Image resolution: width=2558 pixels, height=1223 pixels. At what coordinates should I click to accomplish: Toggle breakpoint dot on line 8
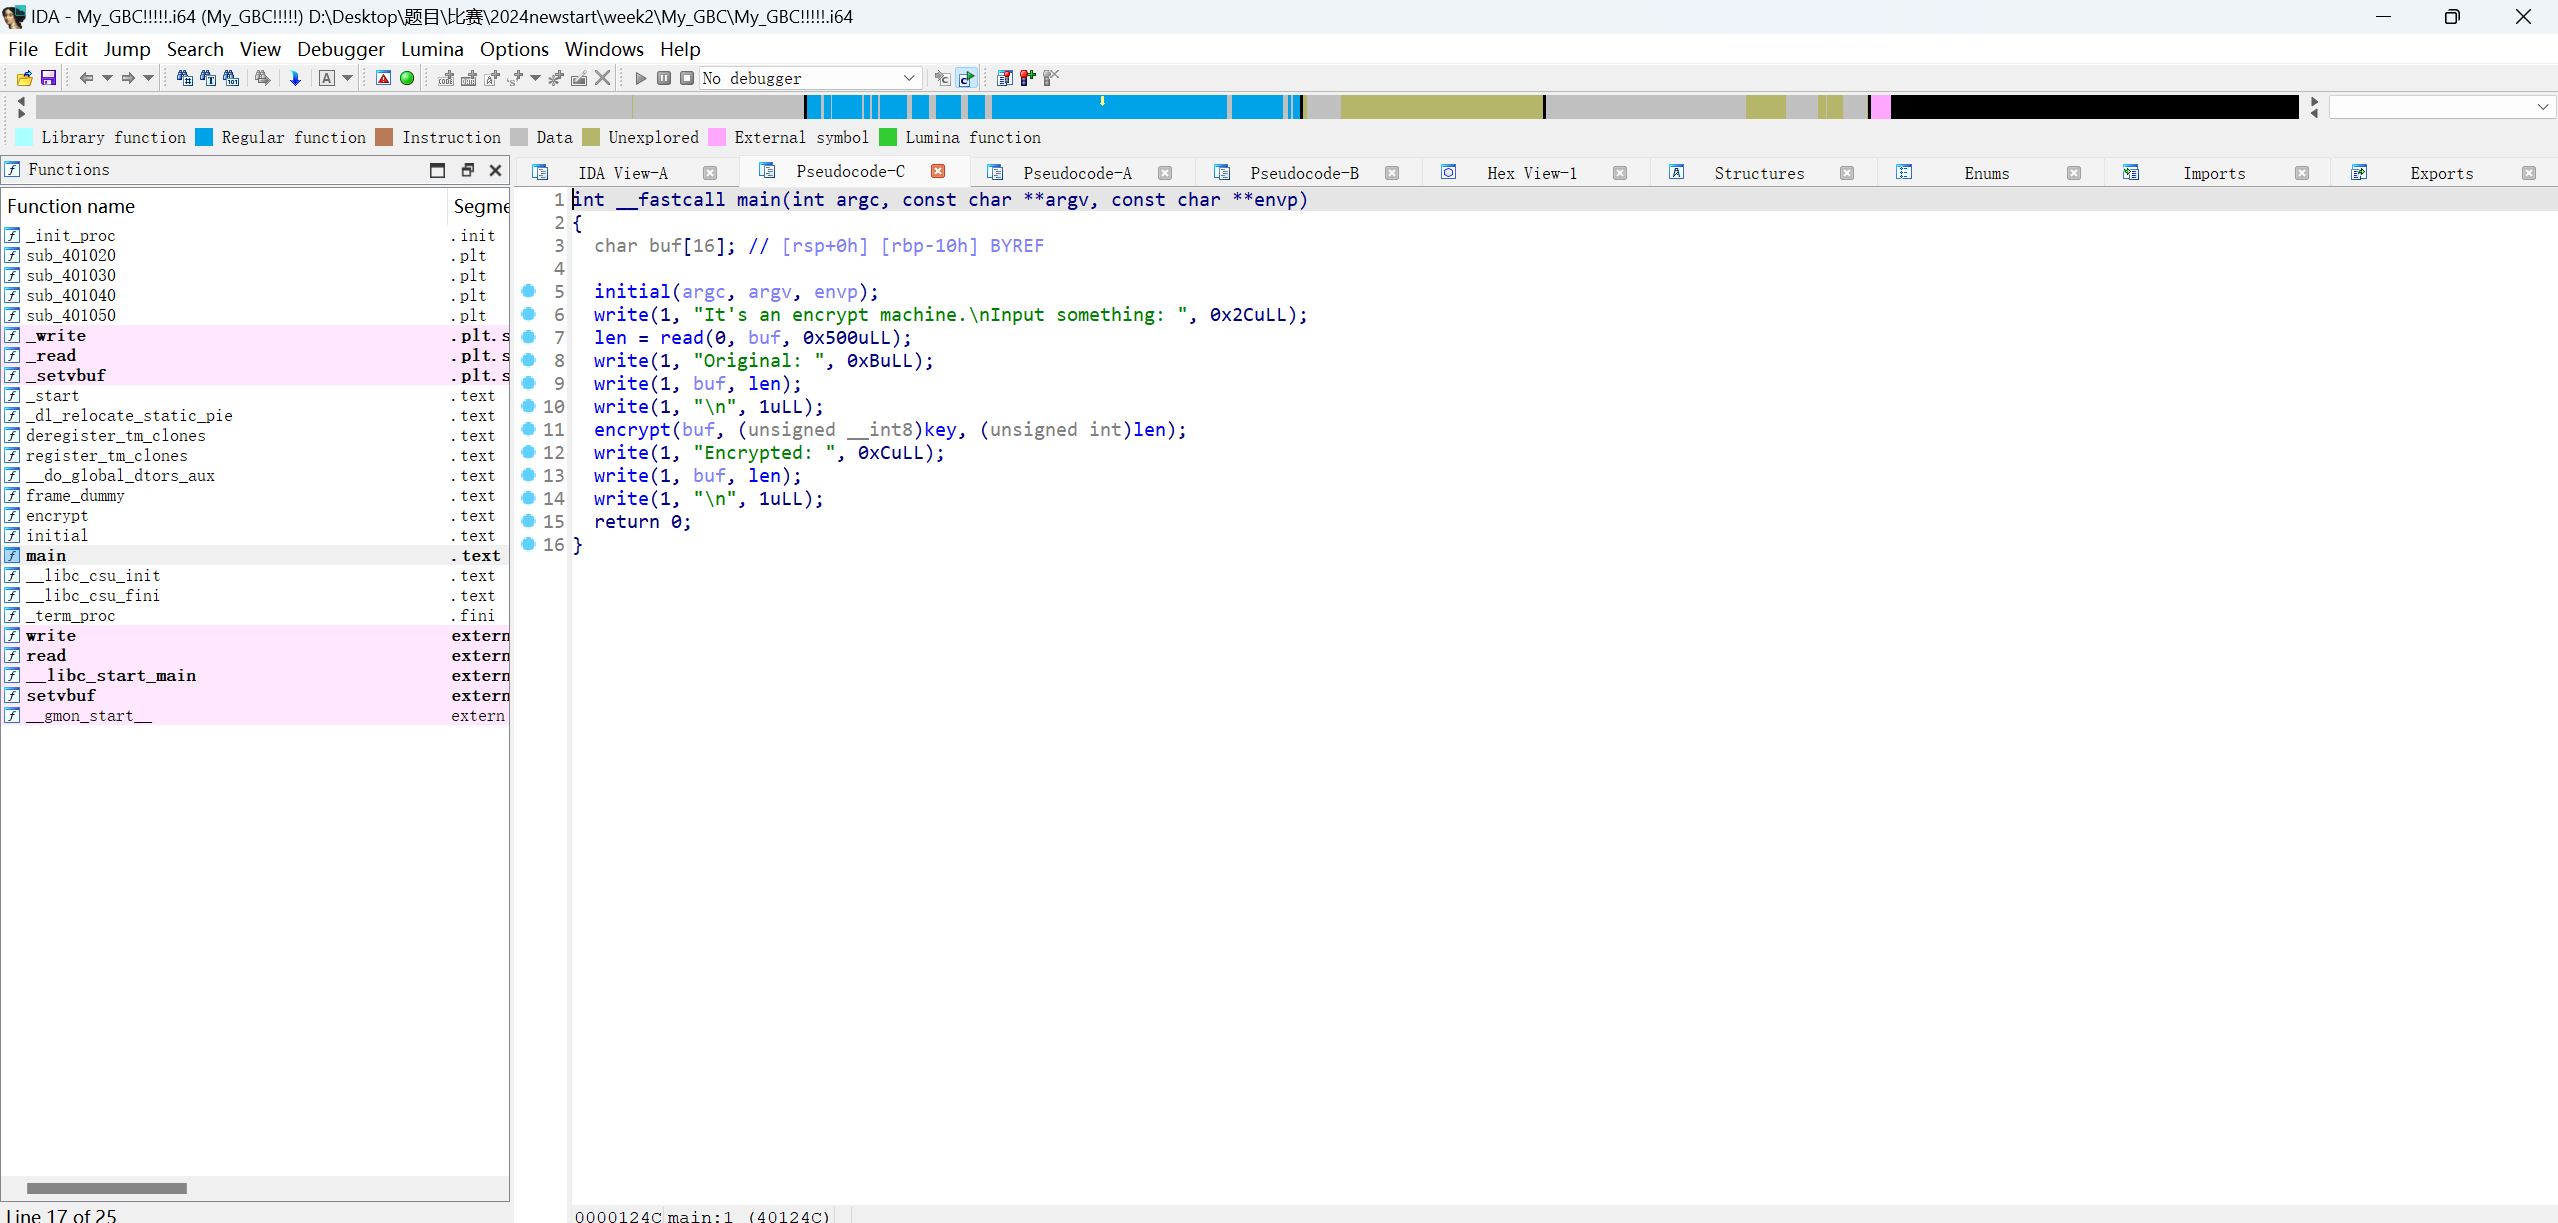coord(529,360)
